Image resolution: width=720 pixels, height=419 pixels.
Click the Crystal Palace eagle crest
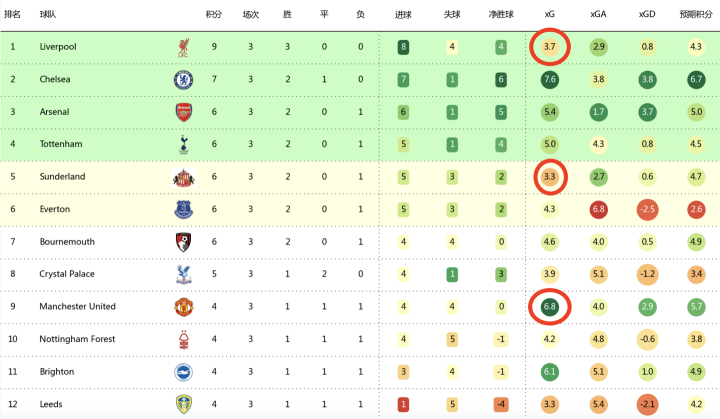click(x=184, y=275)
